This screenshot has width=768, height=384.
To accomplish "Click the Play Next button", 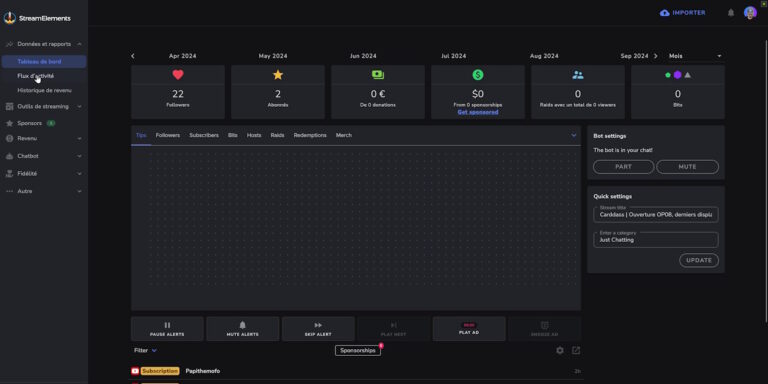I will tap(393, 329).
